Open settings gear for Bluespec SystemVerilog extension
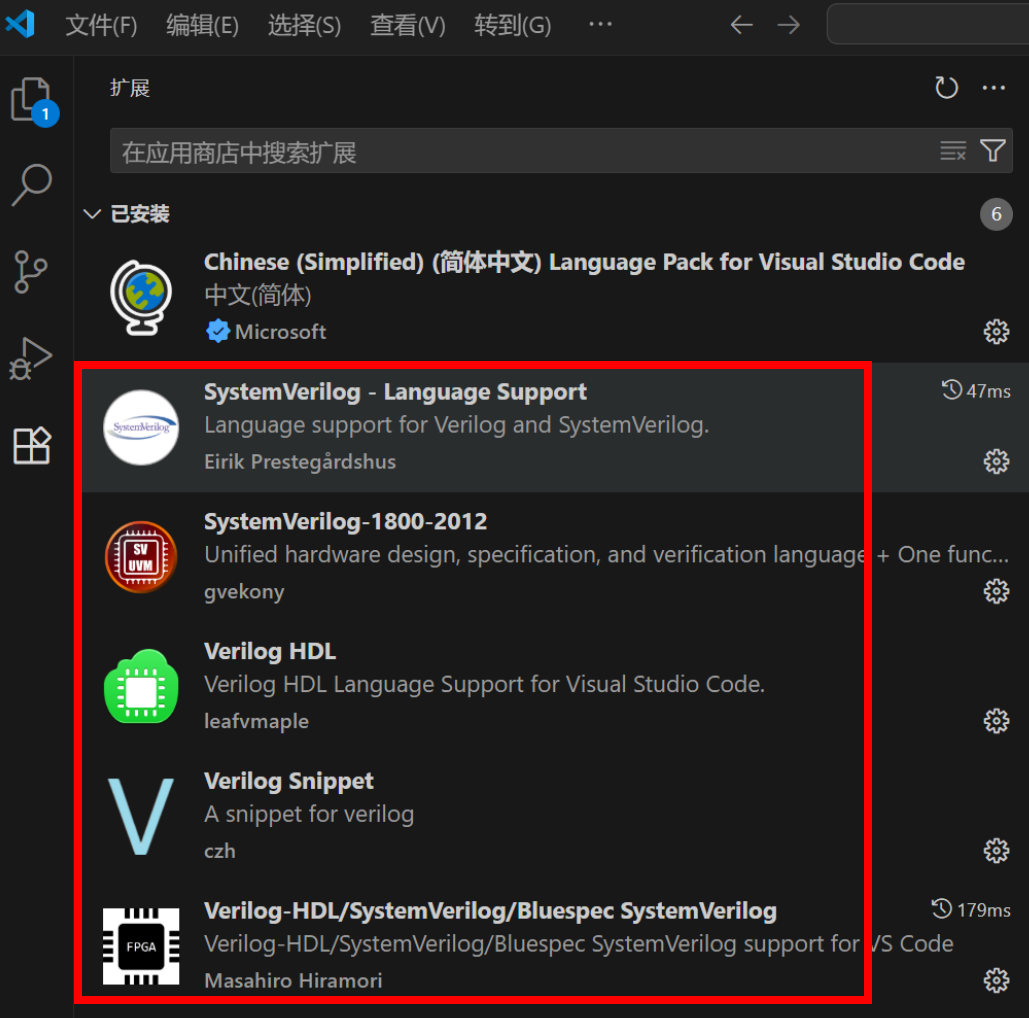 click(x=996, y=980)
